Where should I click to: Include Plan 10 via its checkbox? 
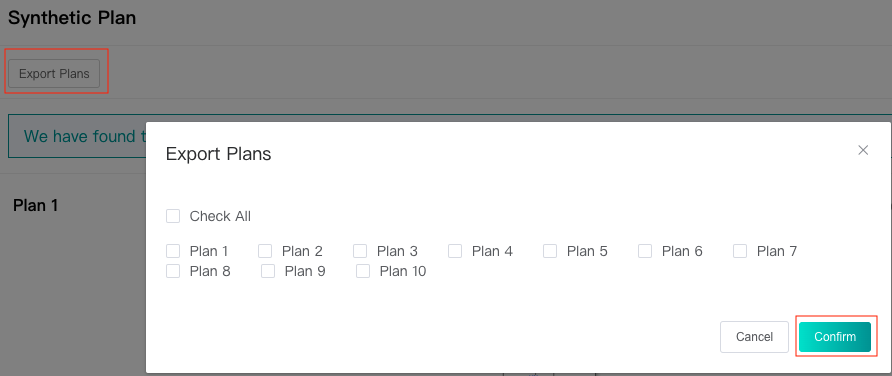click(x=363, y=271)
